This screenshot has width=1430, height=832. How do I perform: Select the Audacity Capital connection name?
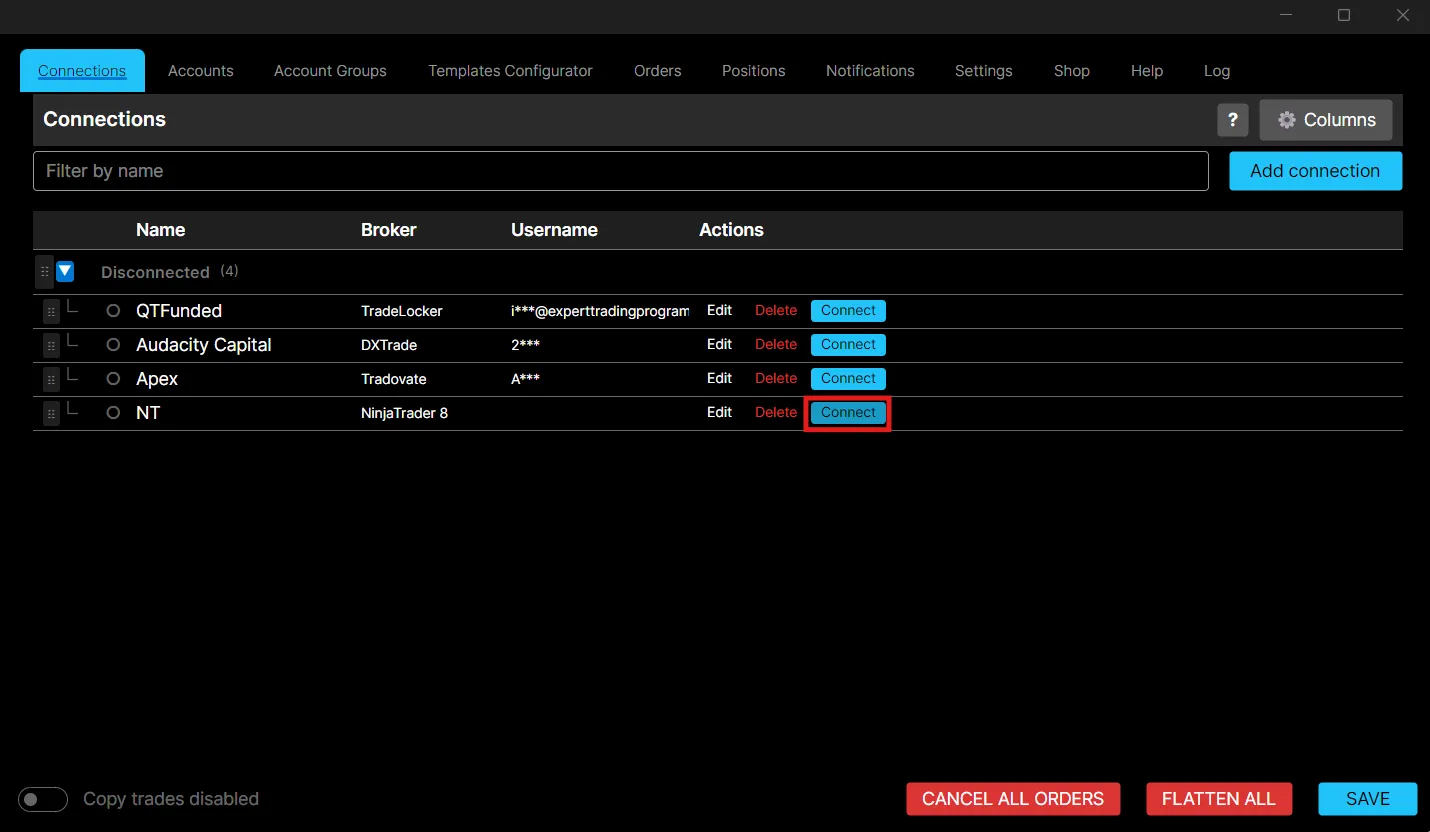[204, 345]
